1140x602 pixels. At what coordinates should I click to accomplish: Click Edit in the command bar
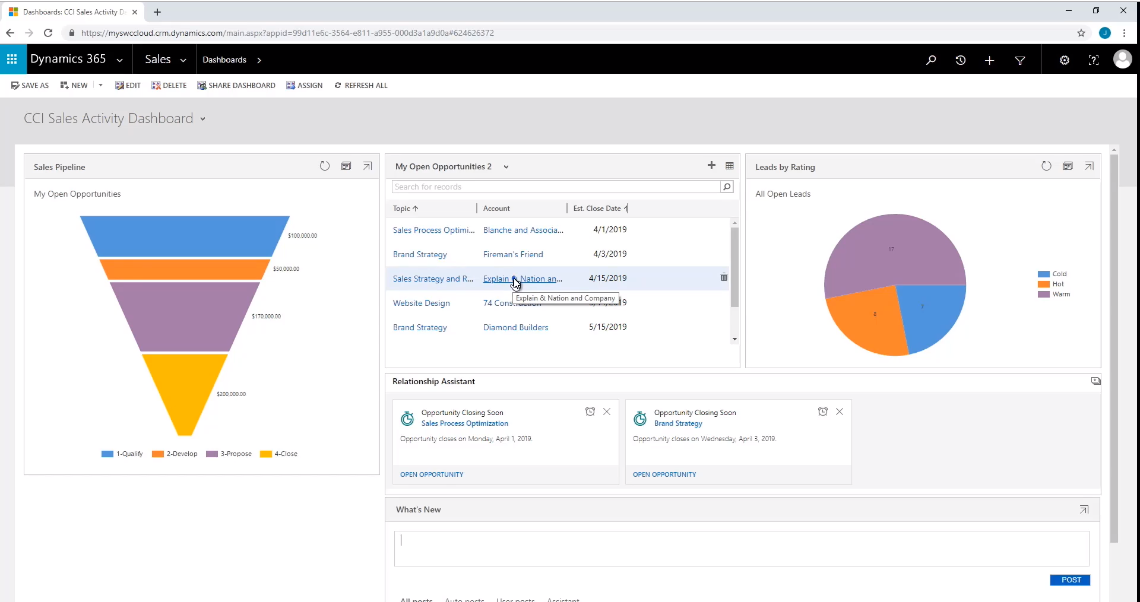[x=128, y=85]
